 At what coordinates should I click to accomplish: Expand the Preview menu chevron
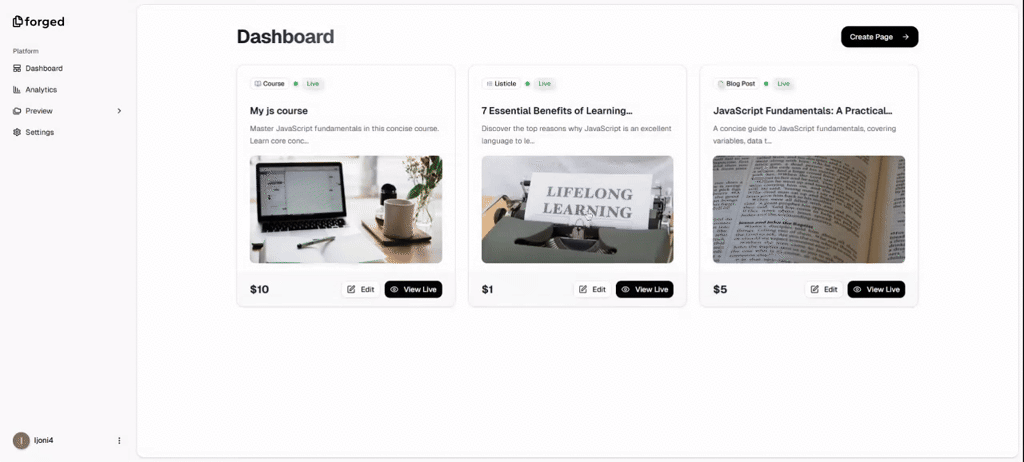click(119, 111)
